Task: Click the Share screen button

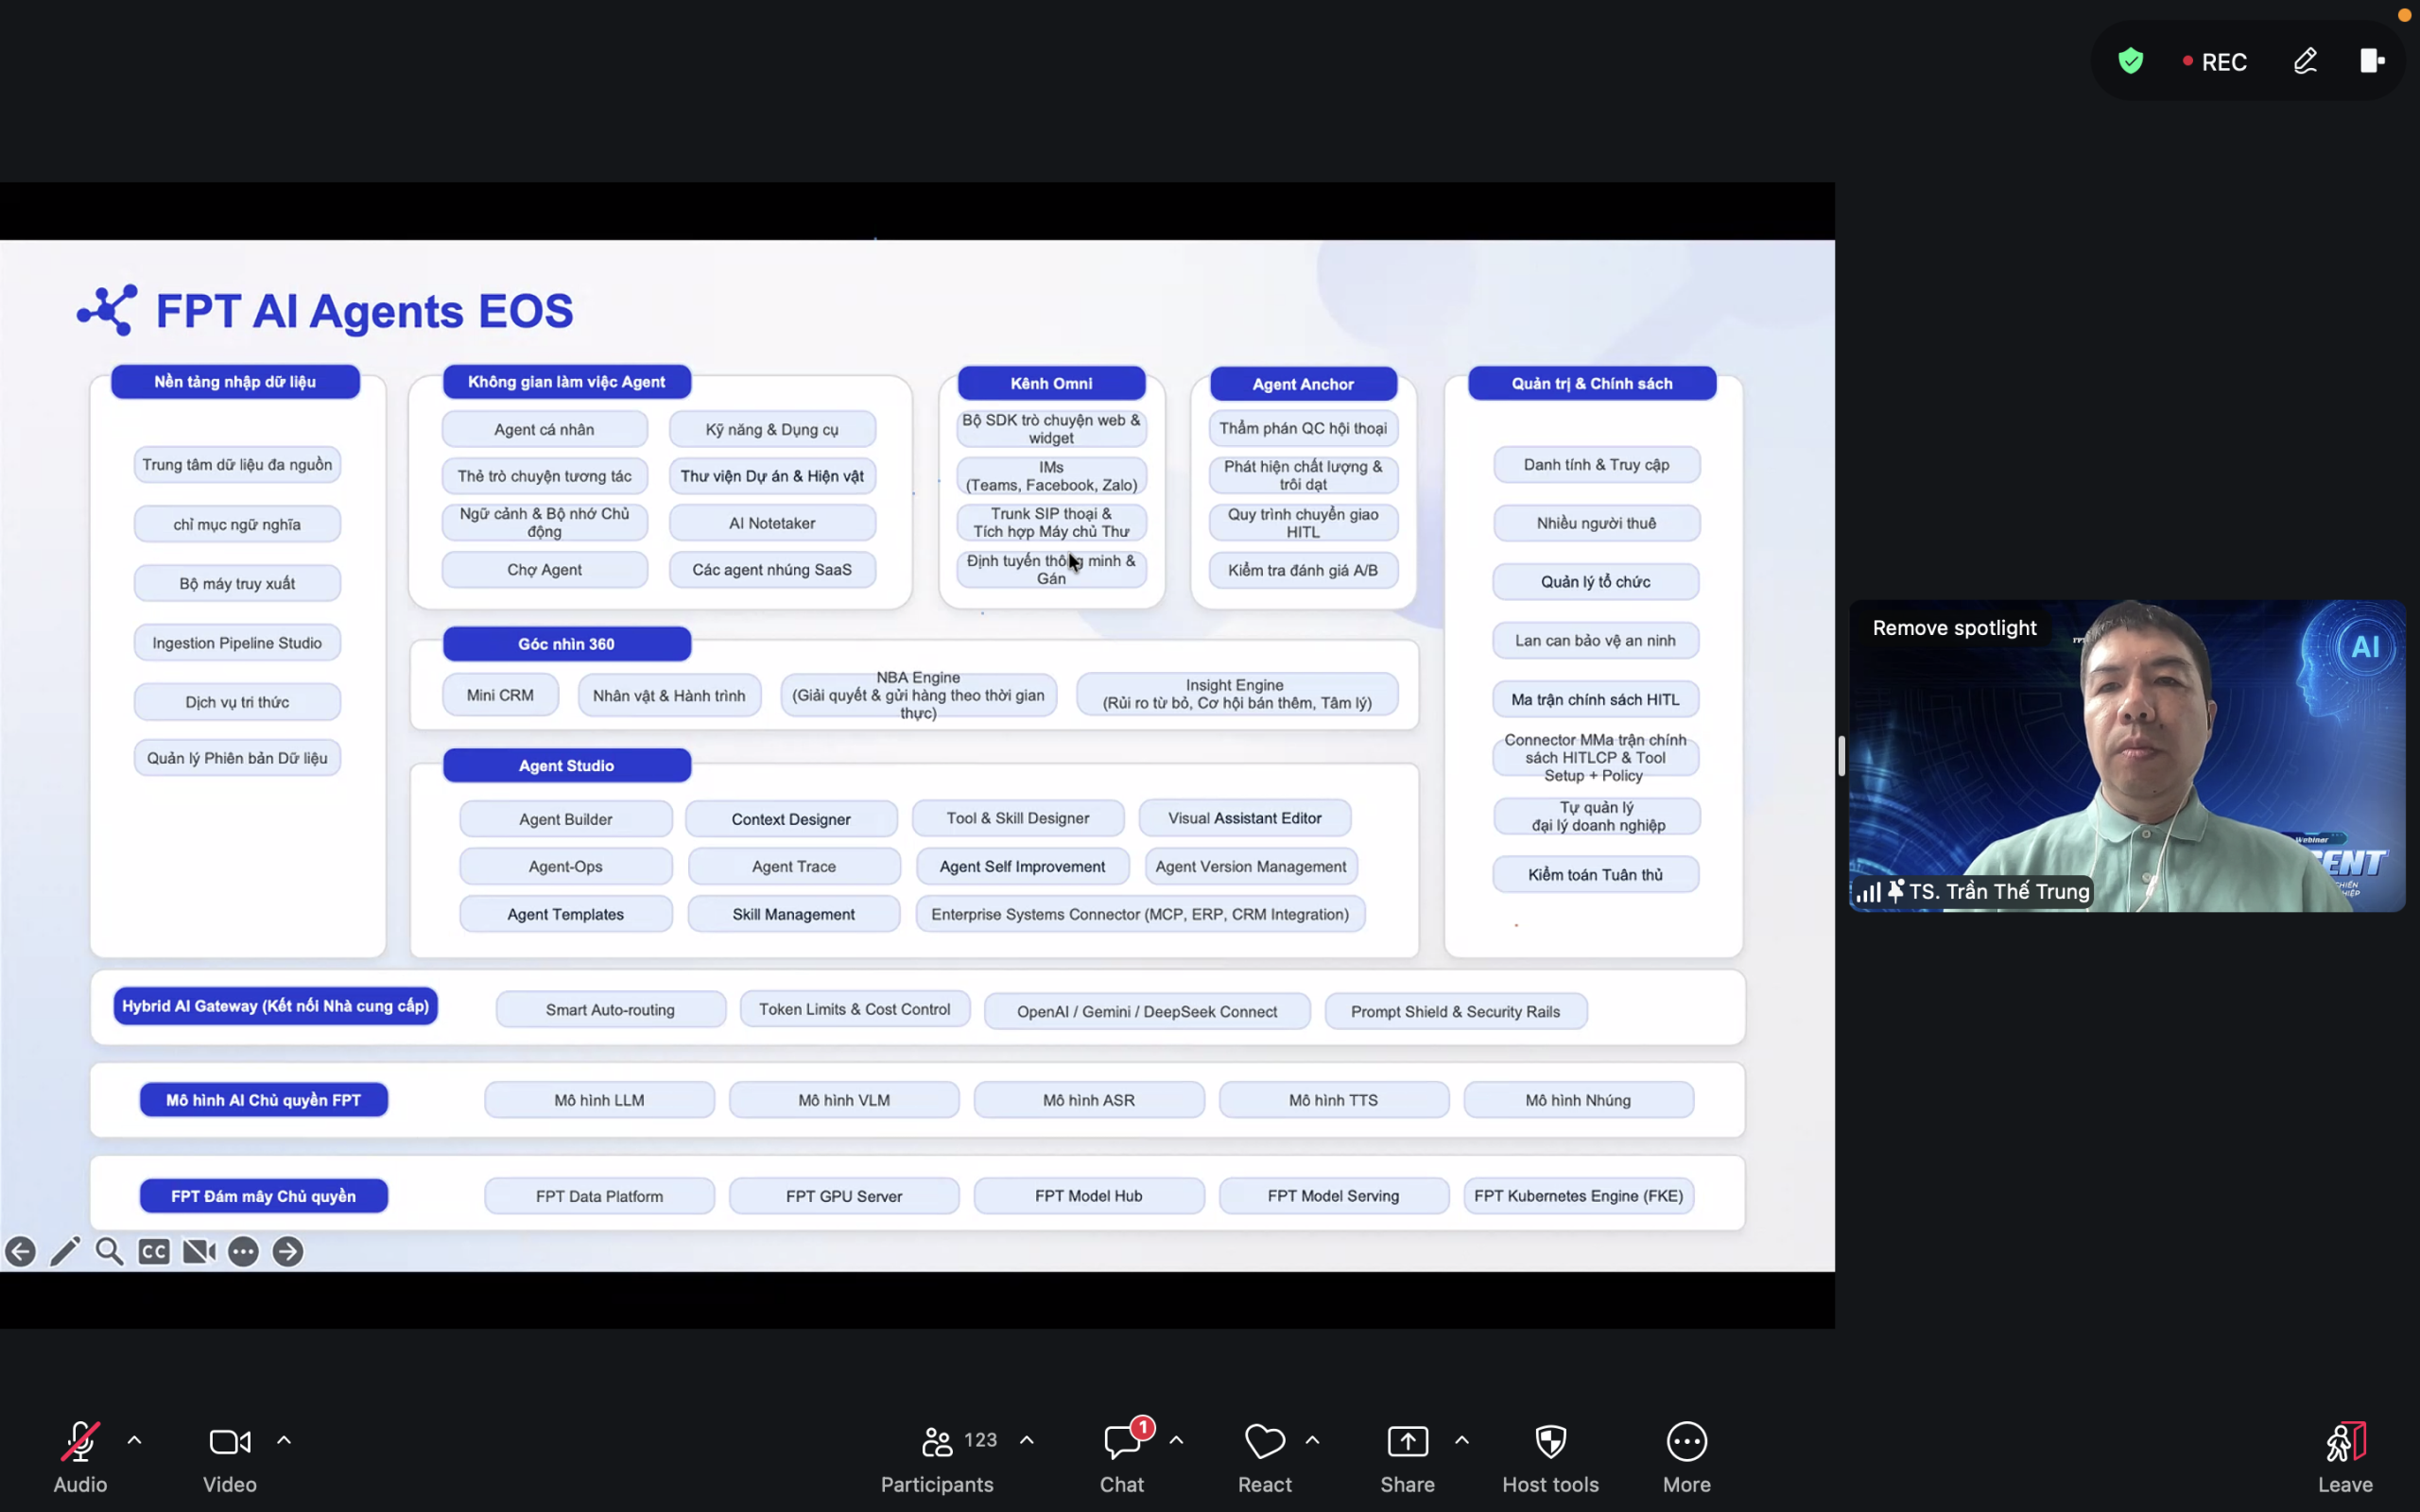Action: [x=1407, y=1457]
